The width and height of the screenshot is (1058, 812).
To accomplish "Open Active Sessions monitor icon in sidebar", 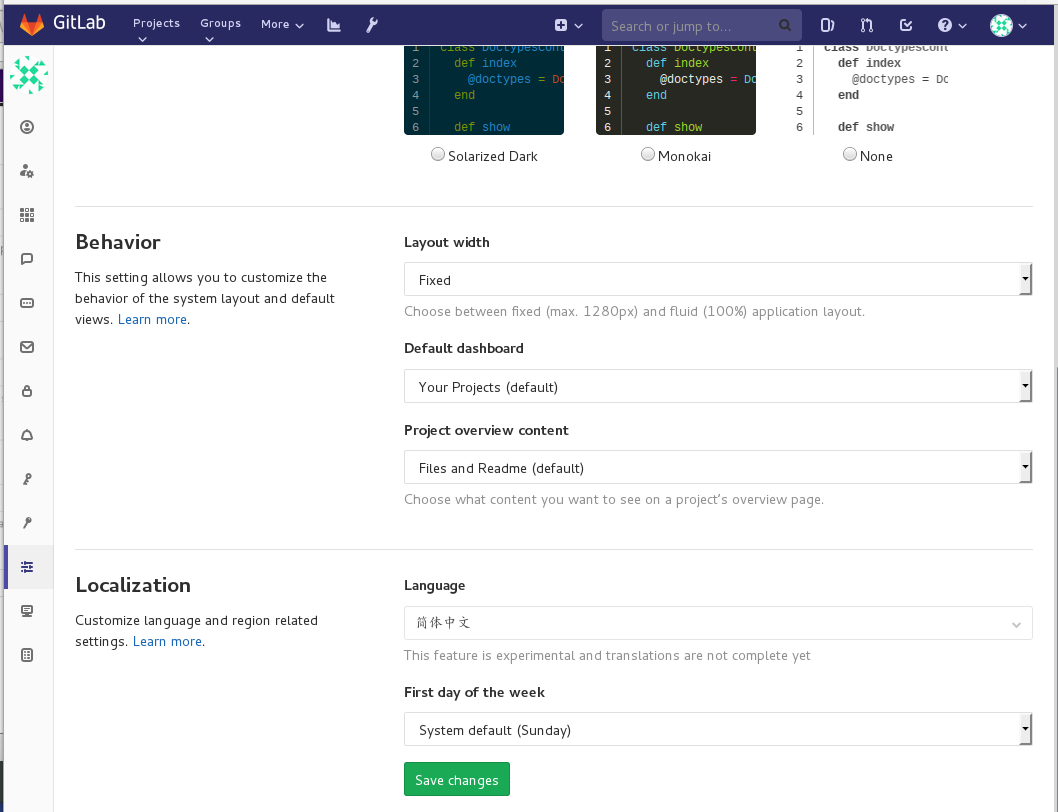I will [27, 611].
